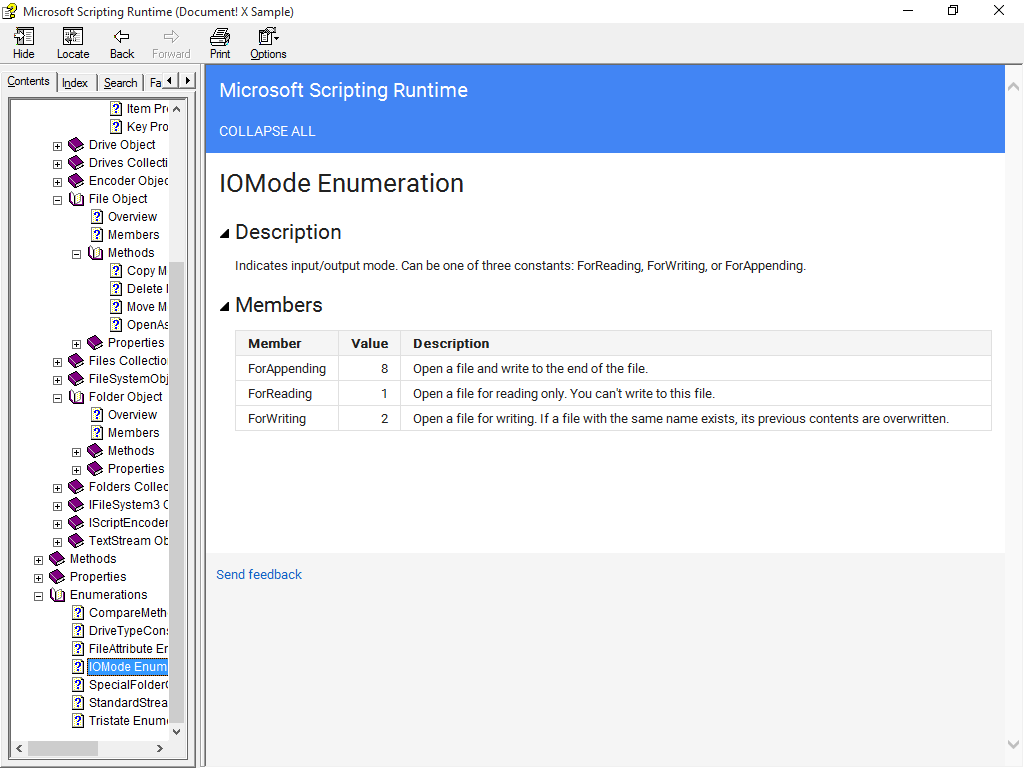Collapse the Folder Object node

[x=57, y=398]
